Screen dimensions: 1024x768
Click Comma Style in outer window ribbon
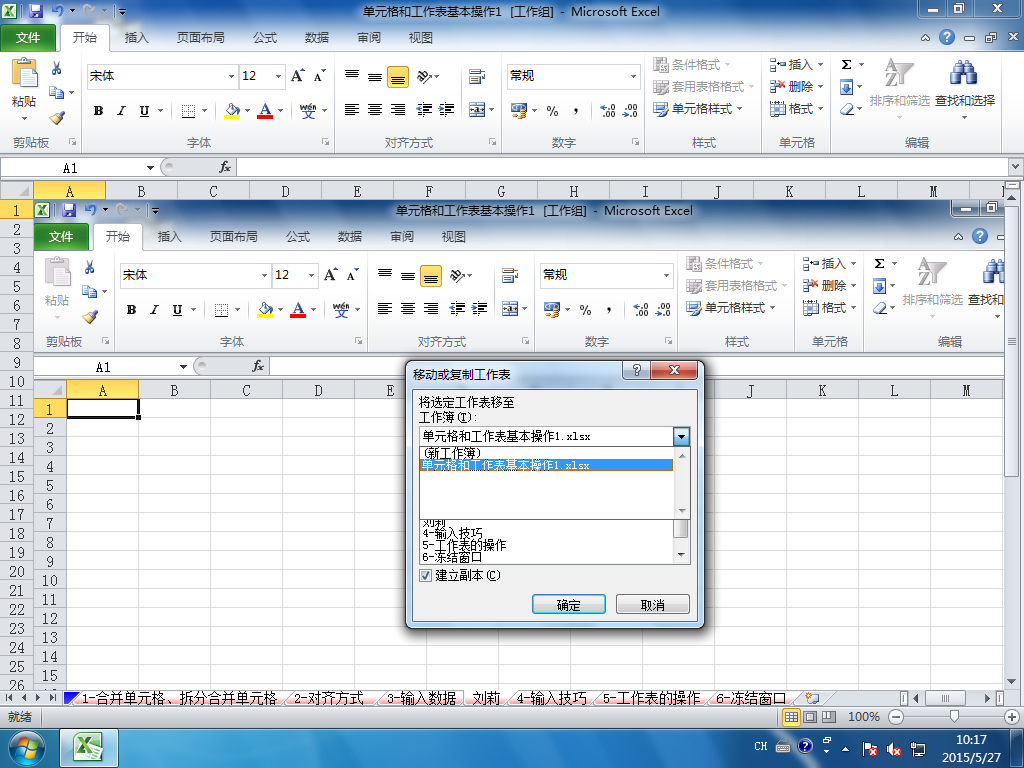575,110
